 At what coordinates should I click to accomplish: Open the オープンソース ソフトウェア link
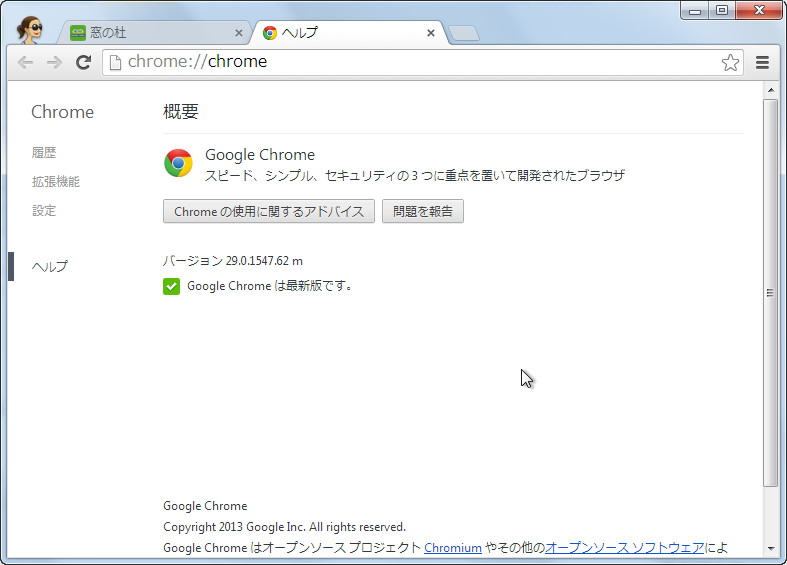625,548
